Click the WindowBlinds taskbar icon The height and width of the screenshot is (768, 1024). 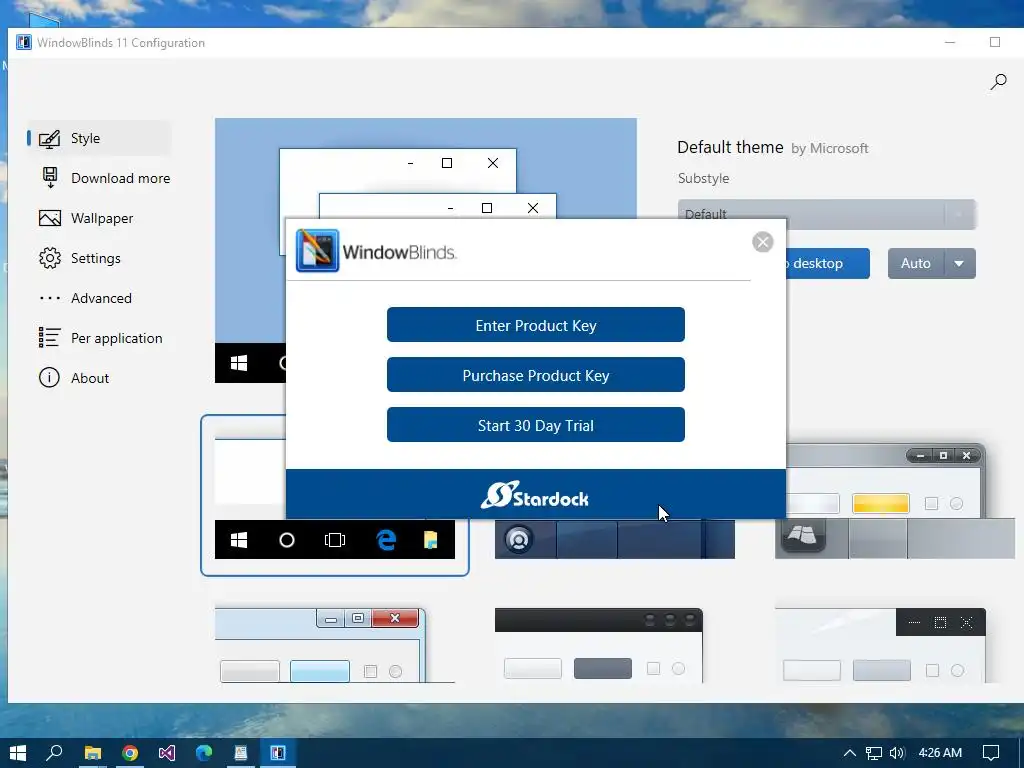pos(278,753)
